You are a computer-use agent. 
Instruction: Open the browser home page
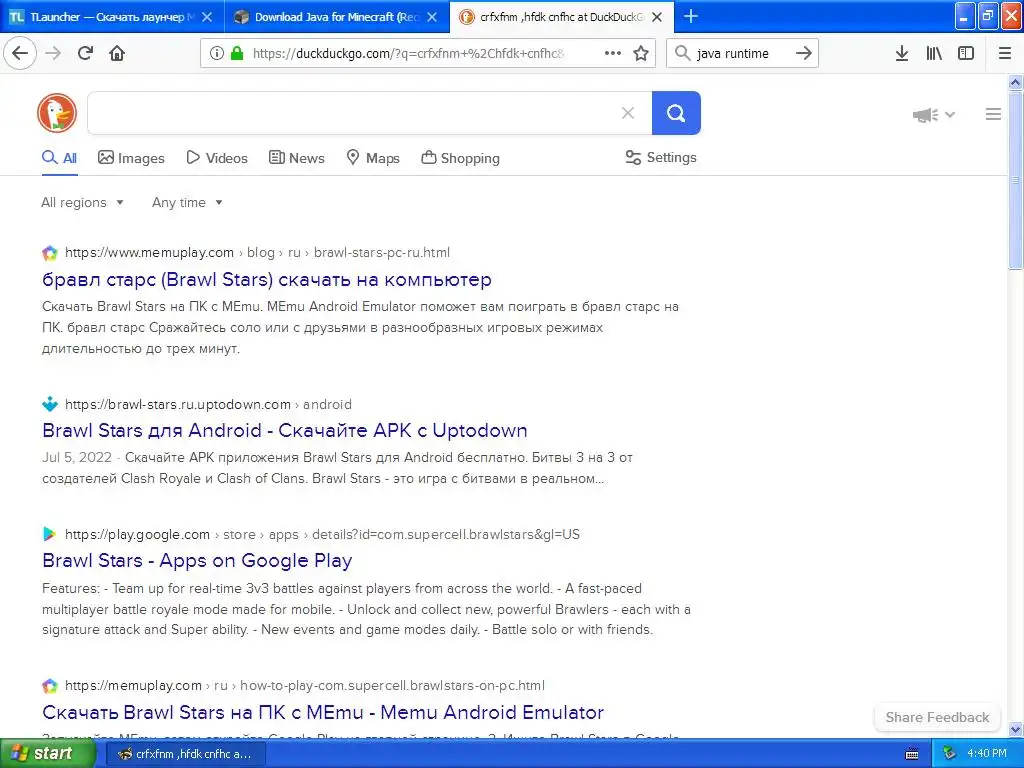pos(117,53)
